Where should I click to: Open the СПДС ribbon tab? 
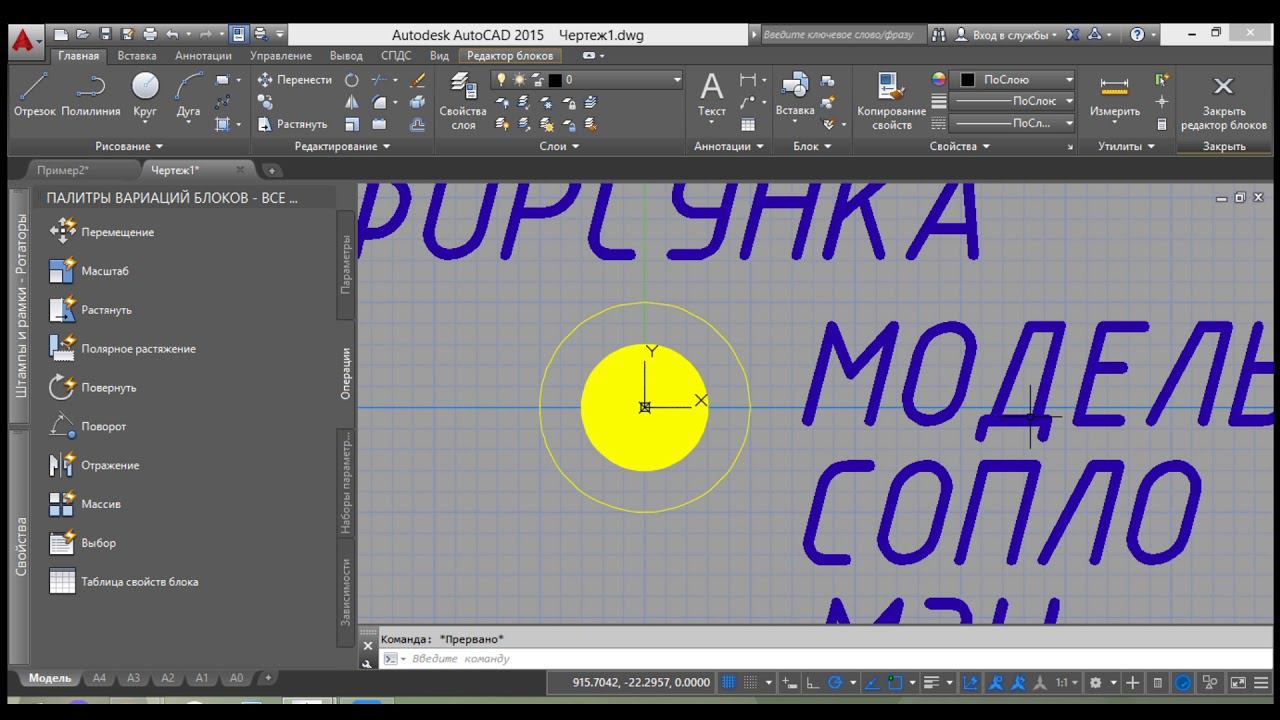396,56
